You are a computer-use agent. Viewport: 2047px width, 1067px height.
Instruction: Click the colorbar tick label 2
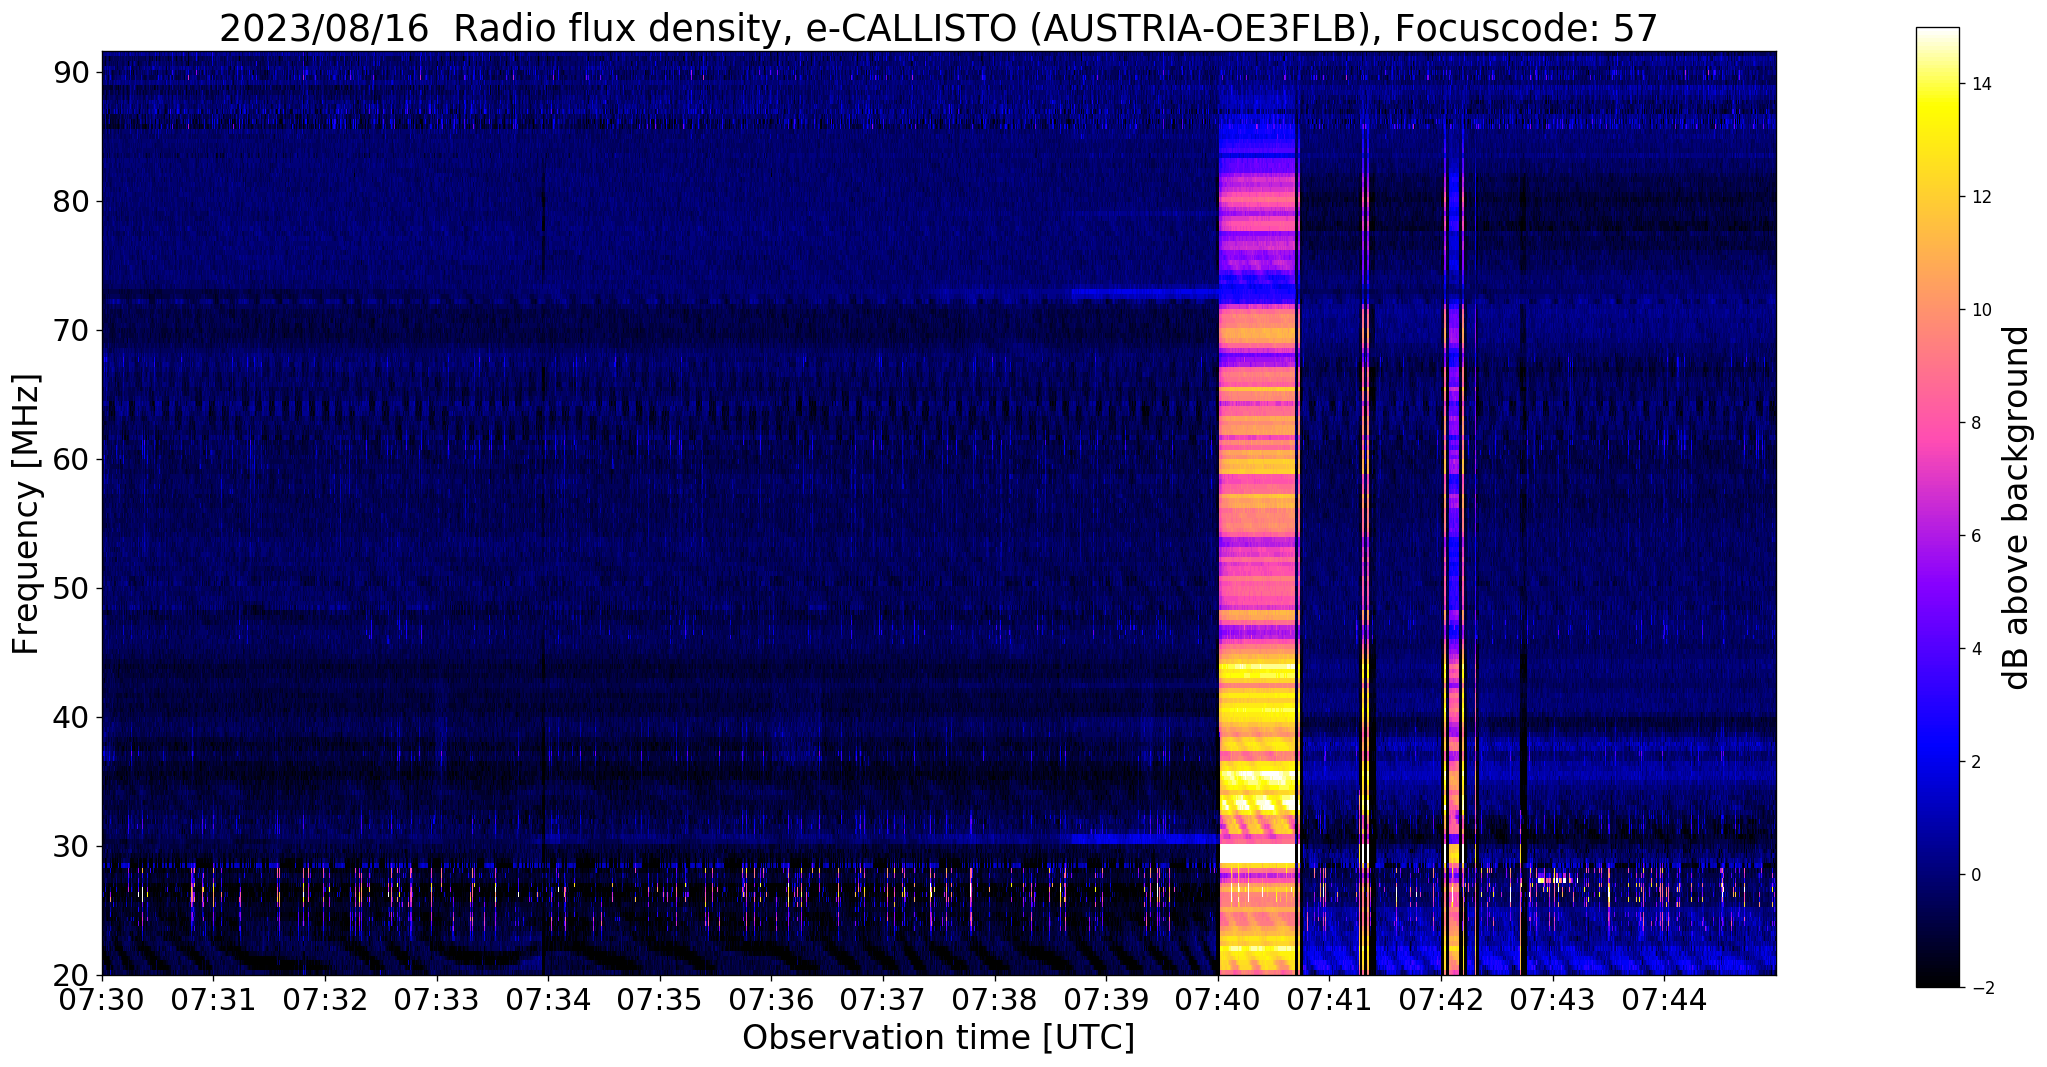tap(1976, 762)
